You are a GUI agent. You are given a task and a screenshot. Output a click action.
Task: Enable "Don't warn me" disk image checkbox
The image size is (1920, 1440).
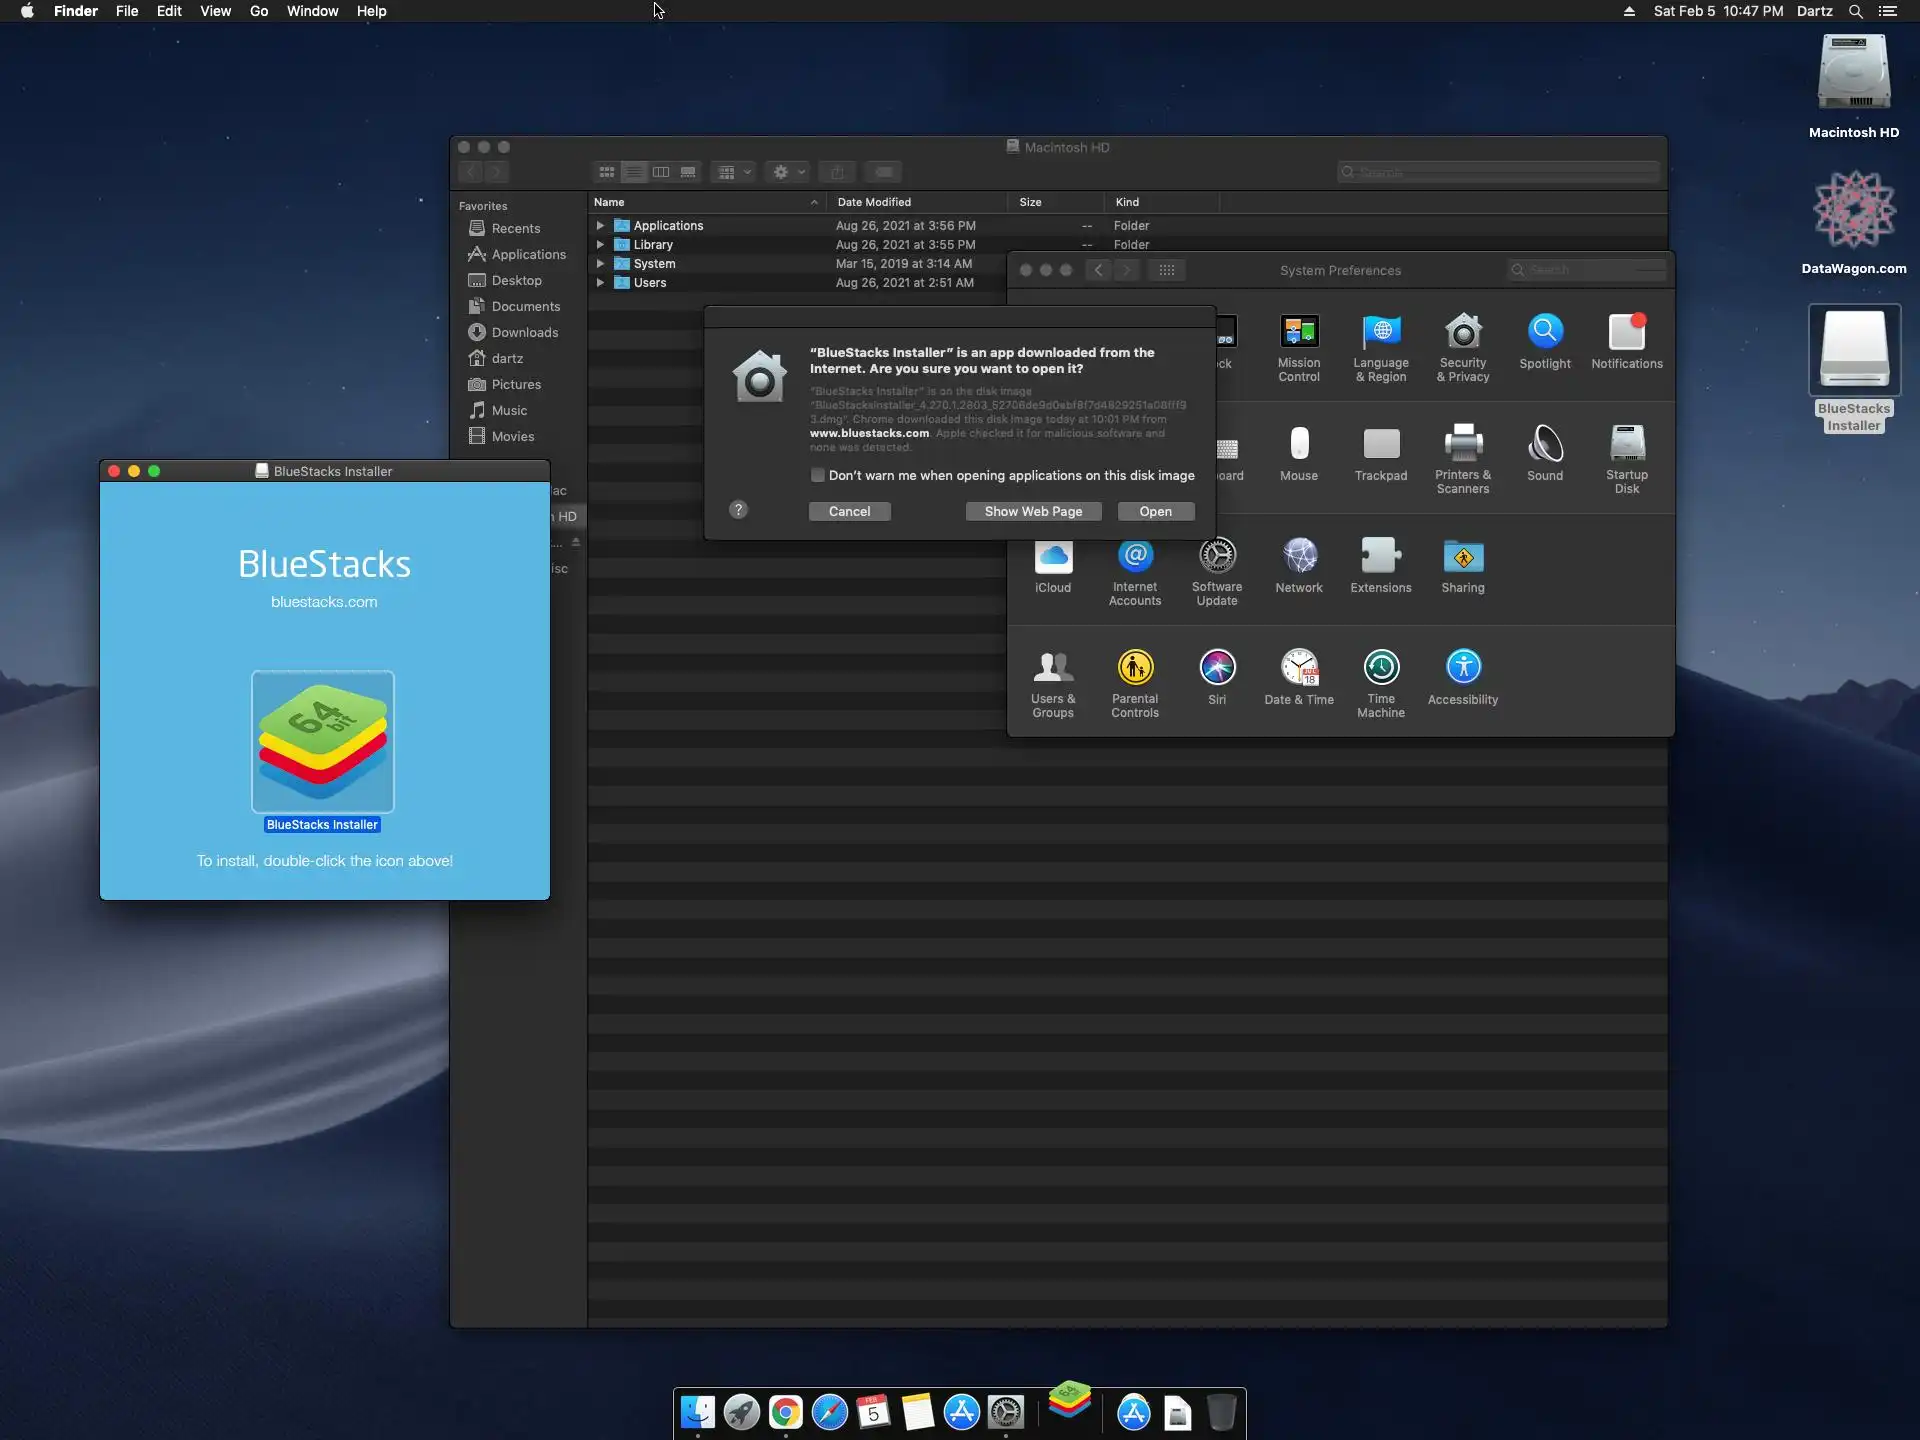tap(817, 475)
